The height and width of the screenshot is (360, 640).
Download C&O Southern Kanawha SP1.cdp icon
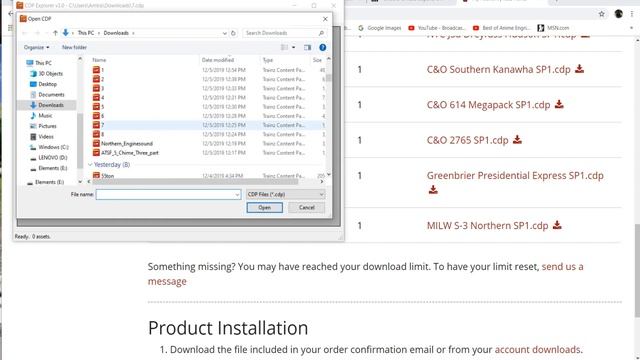[579, 69]
